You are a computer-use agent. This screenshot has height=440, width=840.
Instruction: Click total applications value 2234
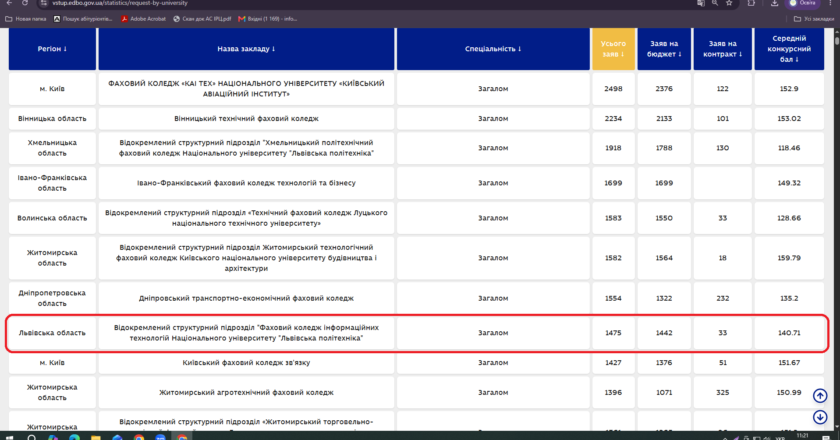(x=613, y=118)
